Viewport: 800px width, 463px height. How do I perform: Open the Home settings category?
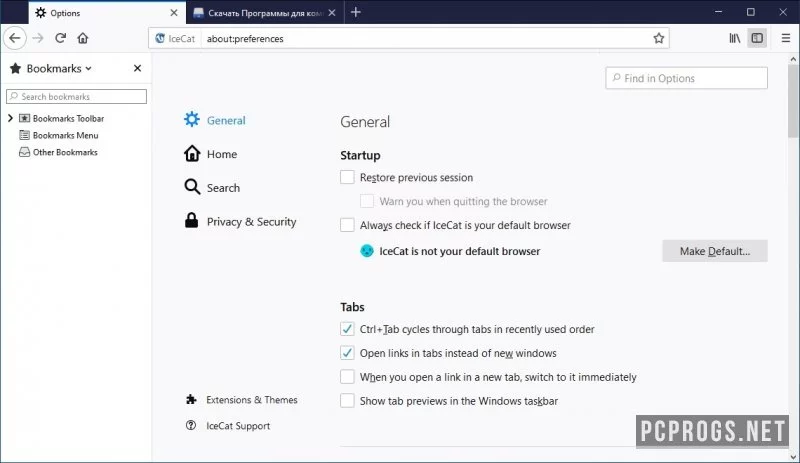(221, 154)
